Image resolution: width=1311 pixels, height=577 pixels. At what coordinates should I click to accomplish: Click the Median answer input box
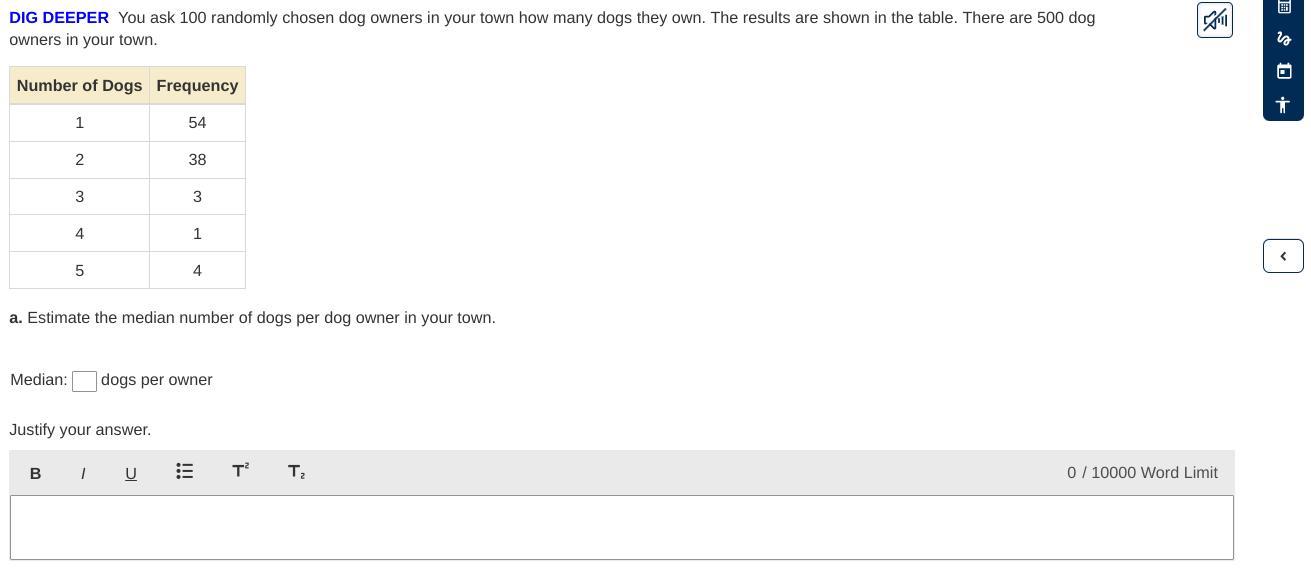(84, 381)
